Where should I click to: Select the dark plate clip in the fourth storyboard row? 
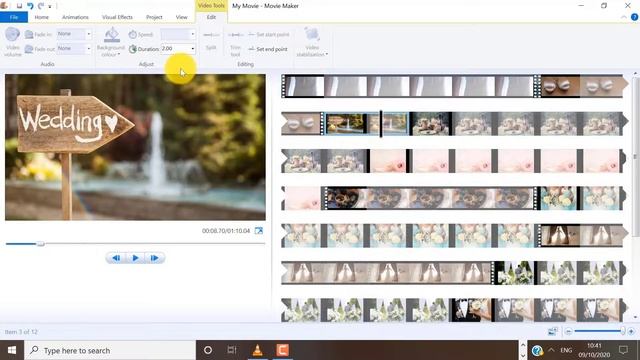point(430,198)
